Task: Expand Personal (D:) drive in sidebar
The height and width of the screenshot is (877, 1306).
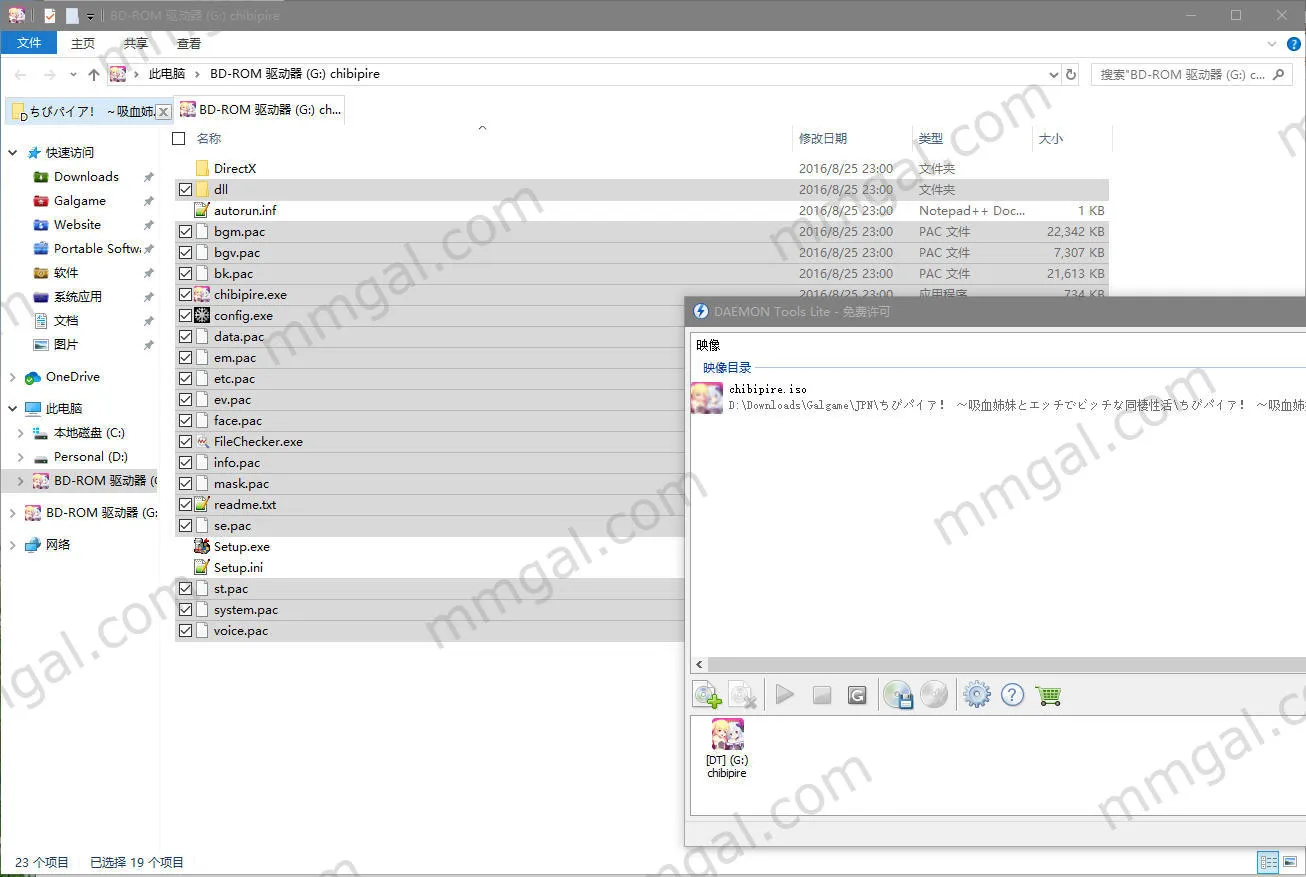Action: click(21, 457)
